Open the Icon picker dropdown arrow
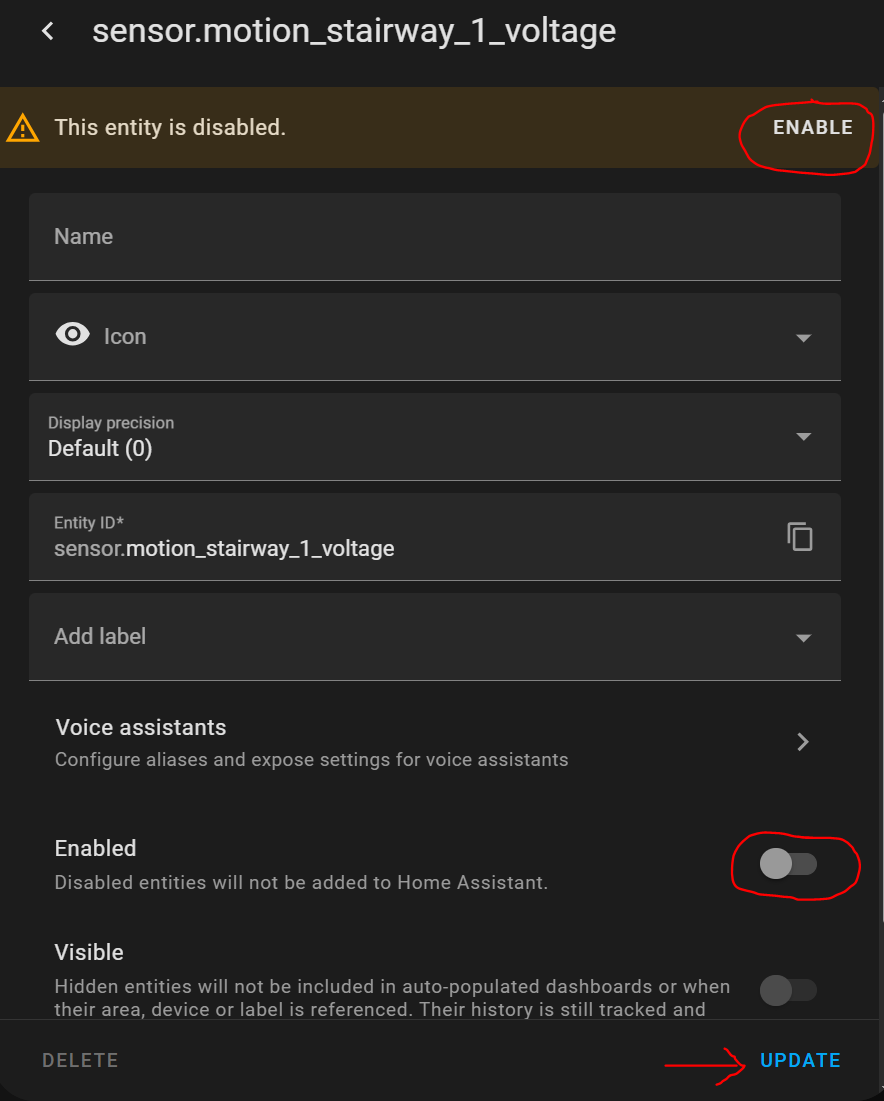Image resolution: width=884 pixels, height=1101 pixels. click(803, 338)
